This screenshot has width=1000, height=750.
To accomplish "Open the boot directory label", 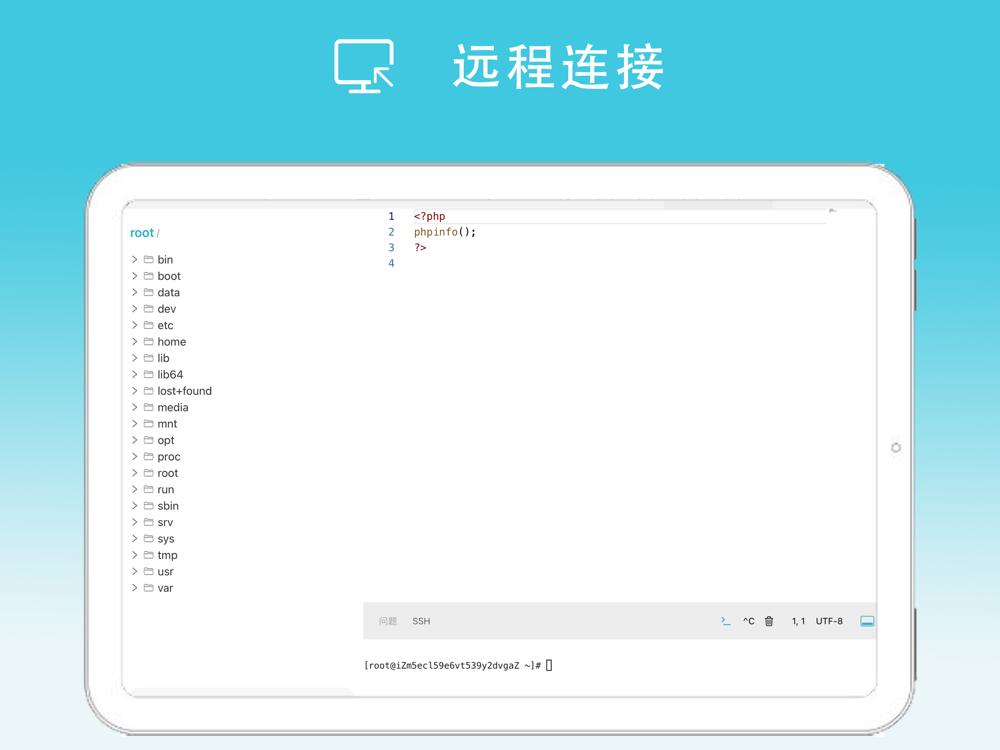I will 169,276.
